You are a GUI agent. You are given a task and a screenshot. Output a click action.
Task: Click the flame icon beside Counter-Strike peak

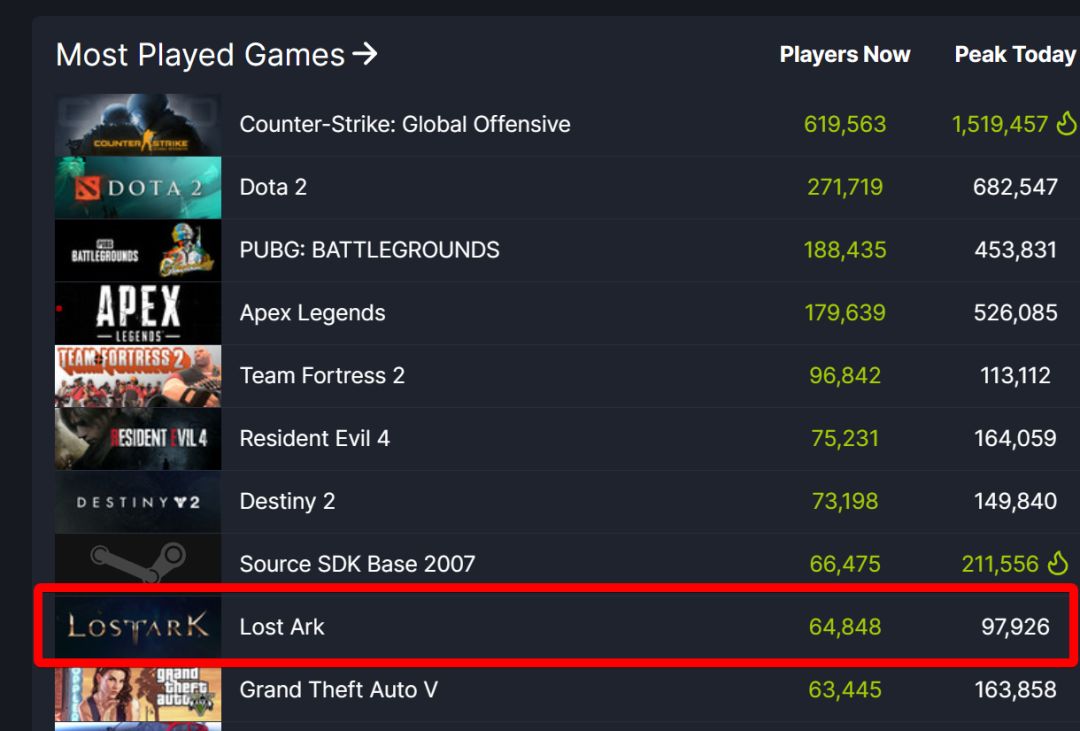click(x=1066, y=124)
